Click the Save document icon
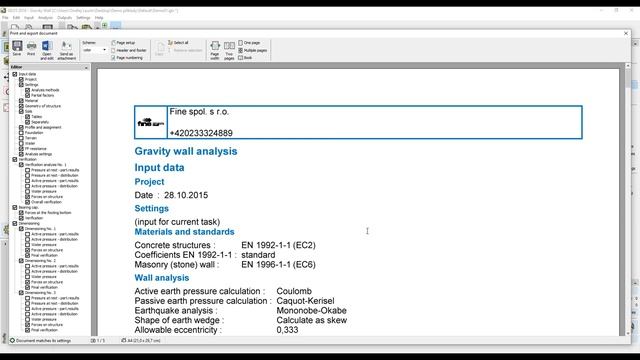Image resolution: width=640 pixels, height=360 pixels. click(17, 48)
